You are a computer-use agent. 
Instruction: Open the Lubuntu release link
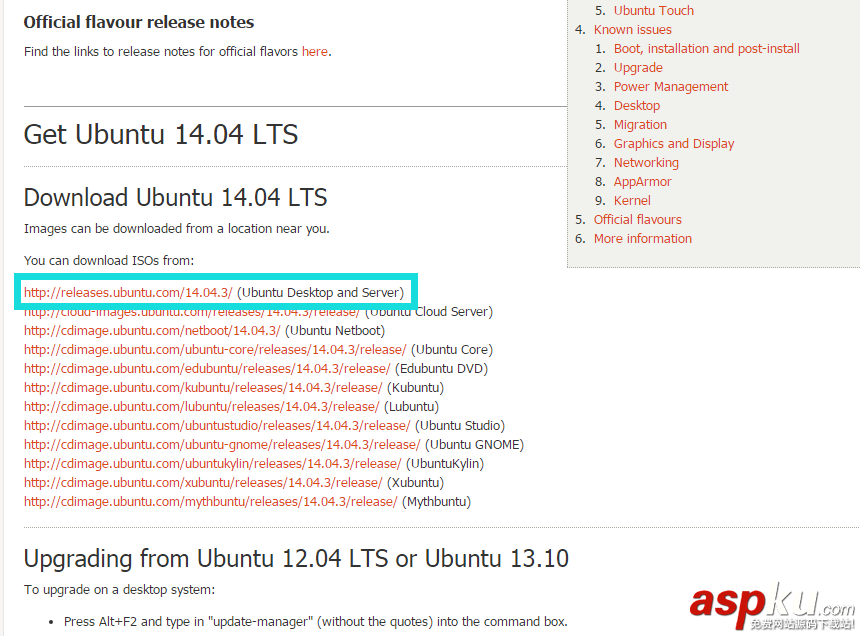(x=201, y=407)
